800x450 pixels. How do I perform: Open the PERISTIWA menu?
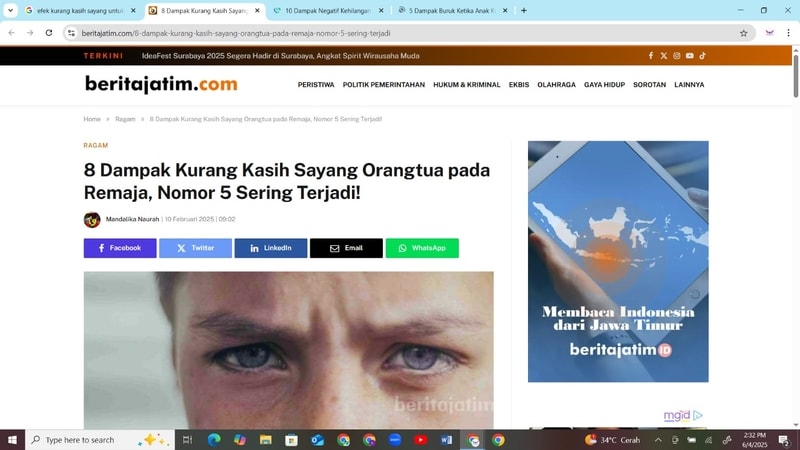tap(316, 85)
